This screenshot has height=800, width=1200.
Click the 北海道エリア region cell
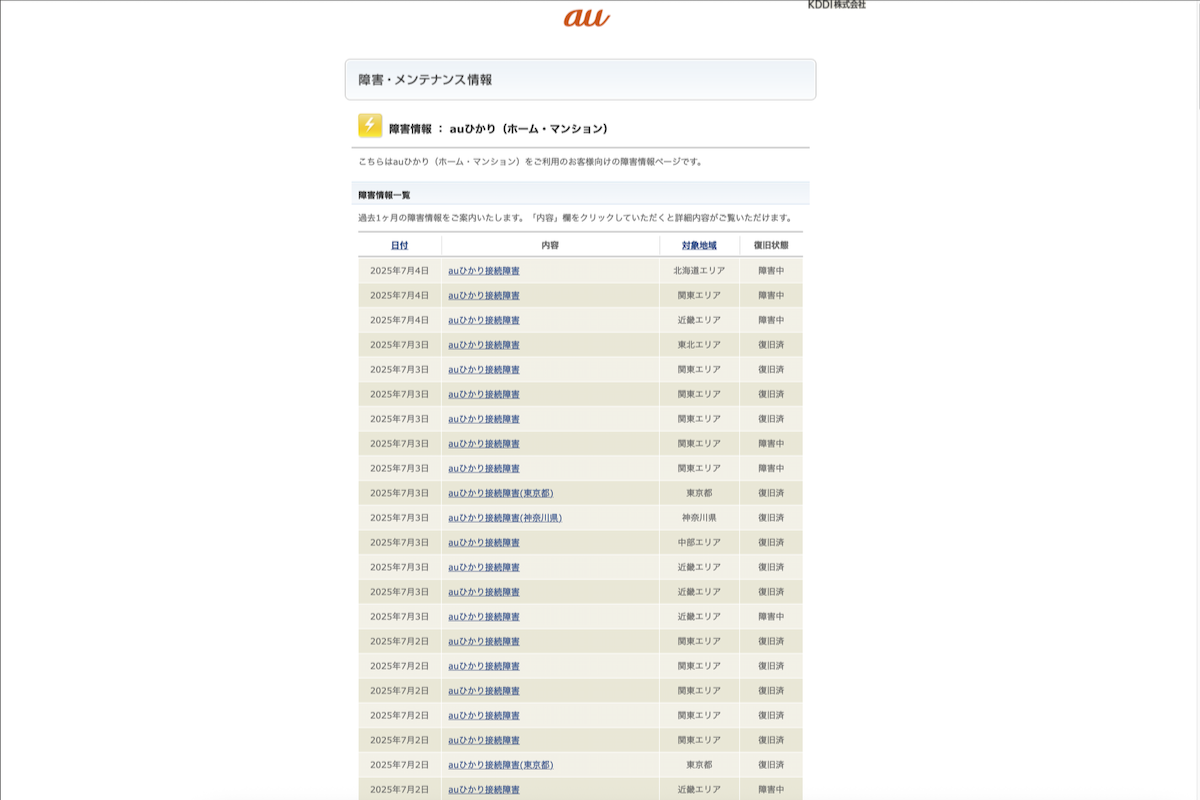coord(699,271)
